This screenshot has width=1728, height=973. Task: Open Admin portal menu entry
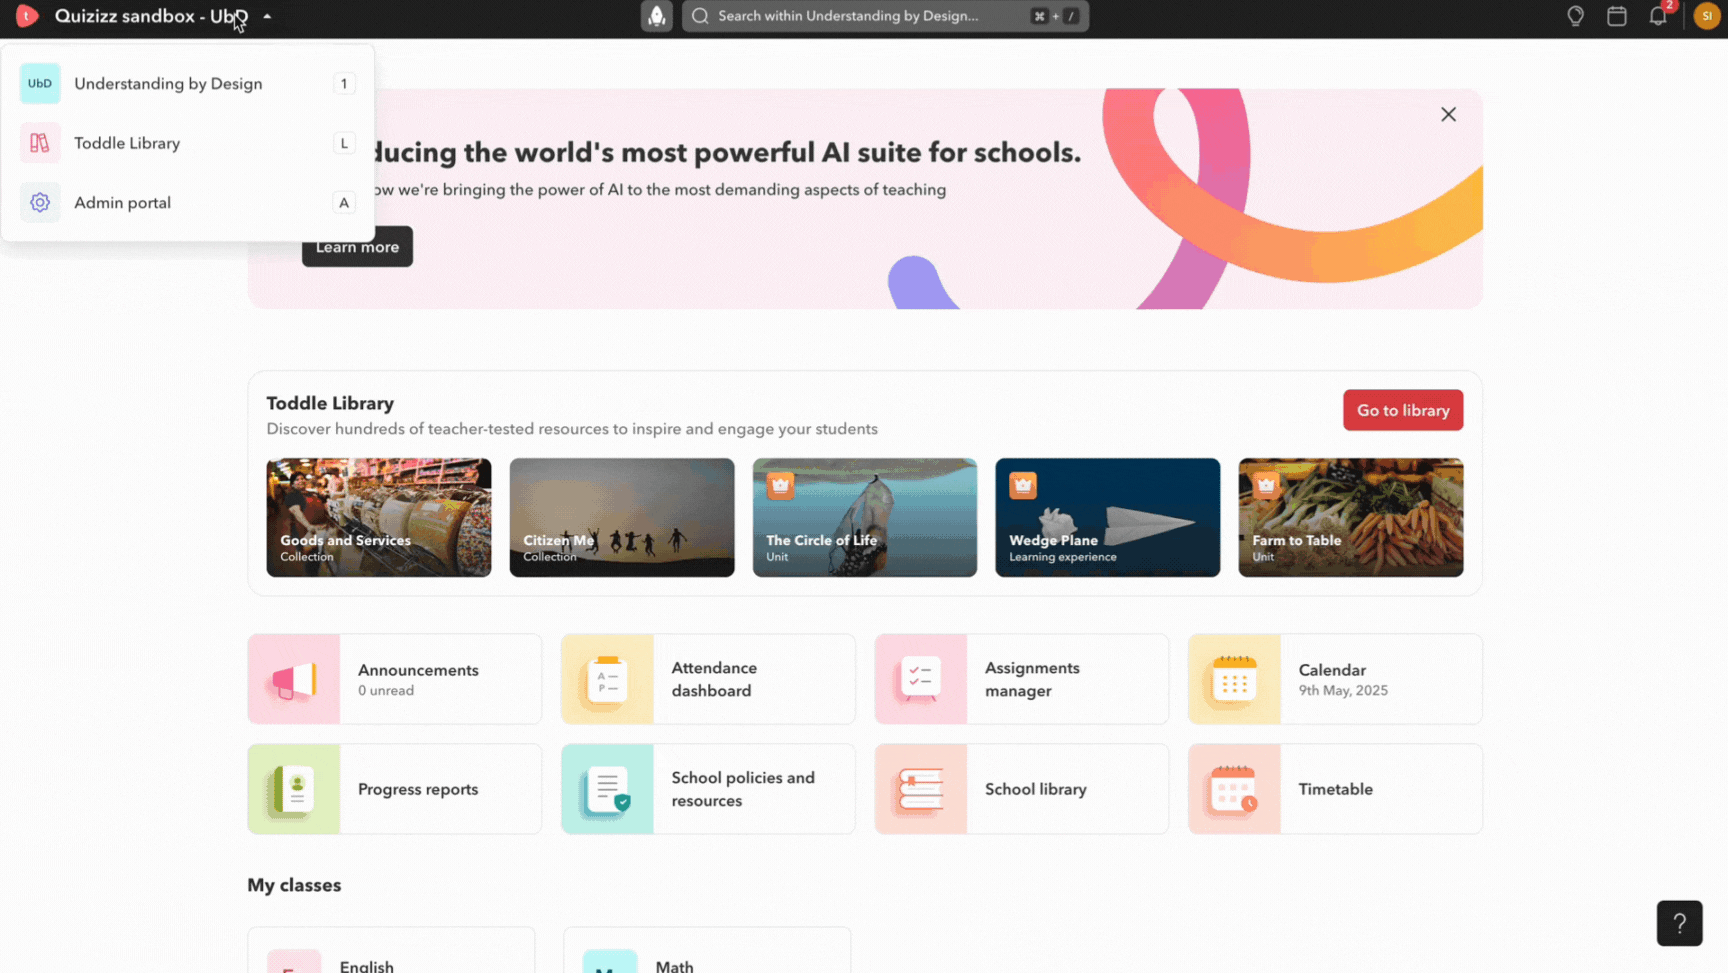[187, 202]
